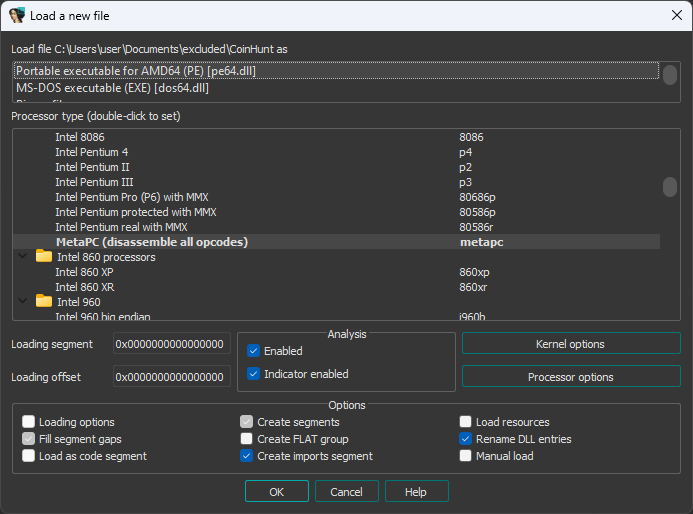Select Portable executable for AMD64 (PE) loader
The image size is (693, 514).
[336, 71]
